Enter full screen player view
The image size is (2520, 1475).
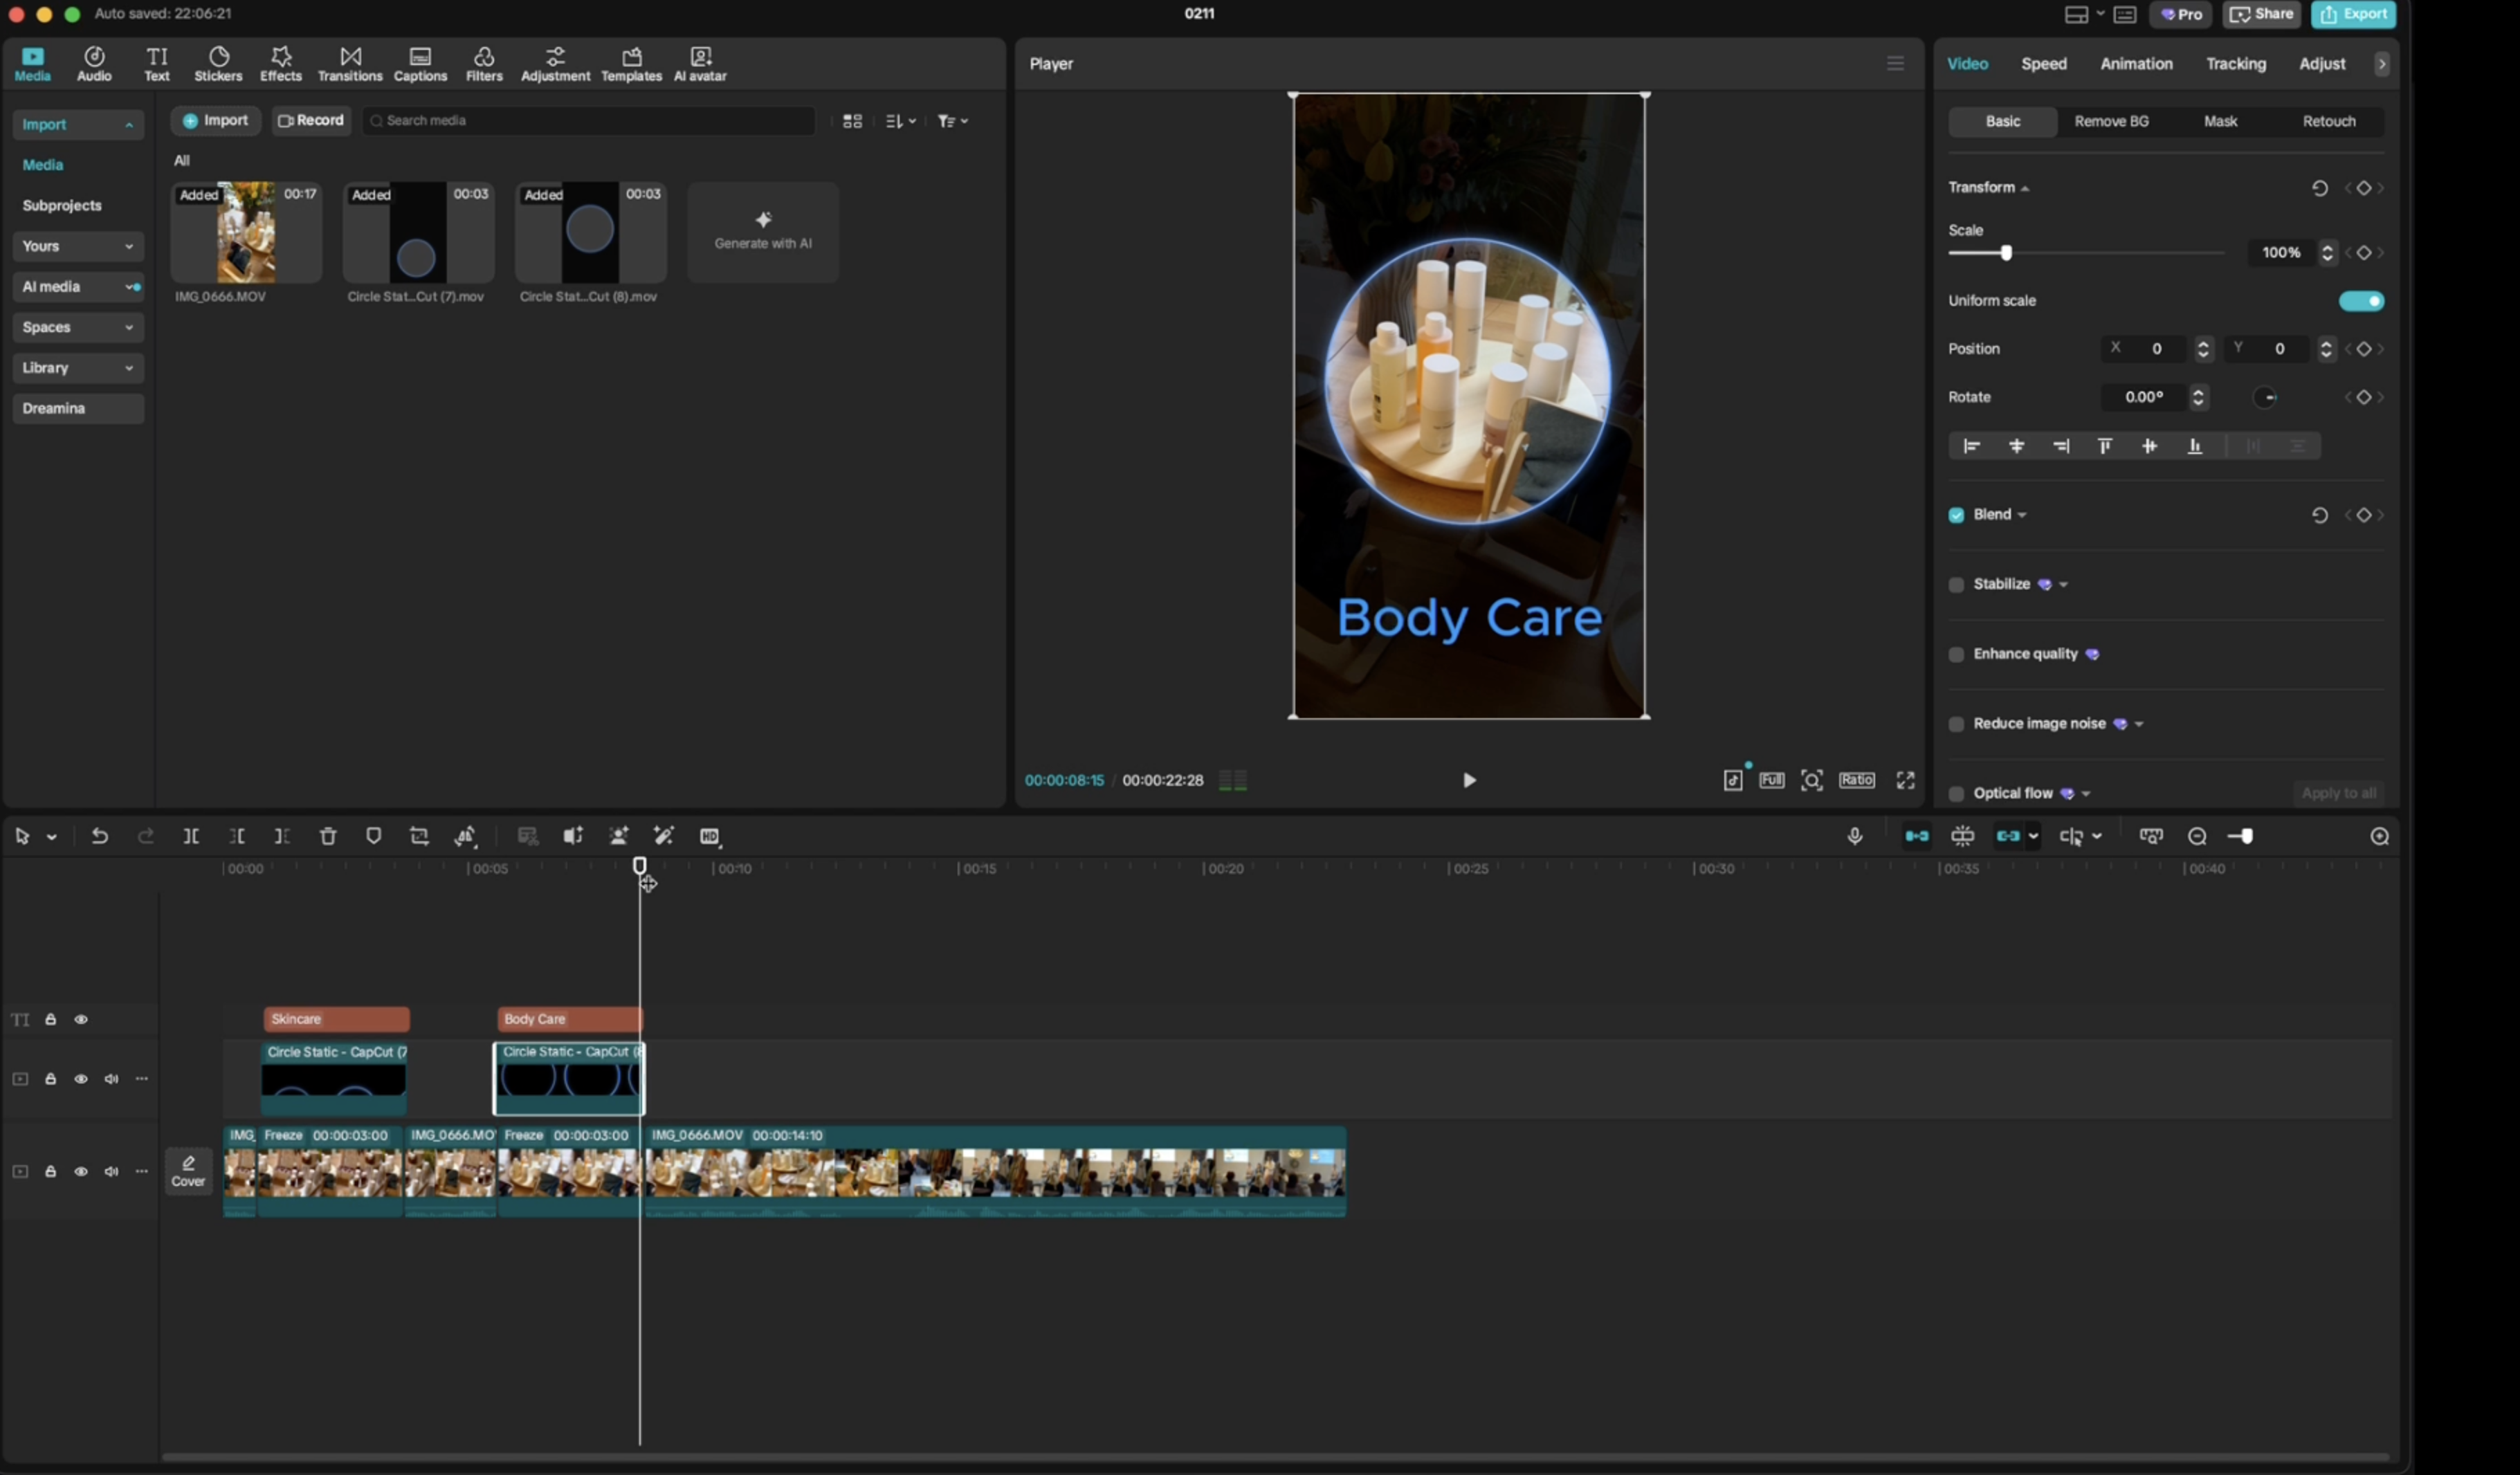(x=1906, y=780)
